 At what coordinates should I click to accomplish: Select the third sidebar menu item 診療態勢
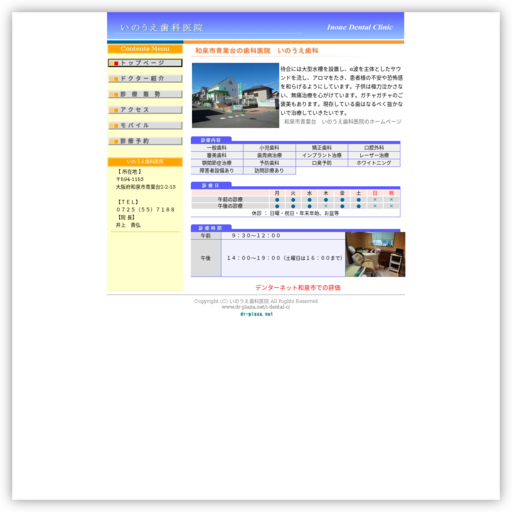pyautogui.click(x=145, y=94)
